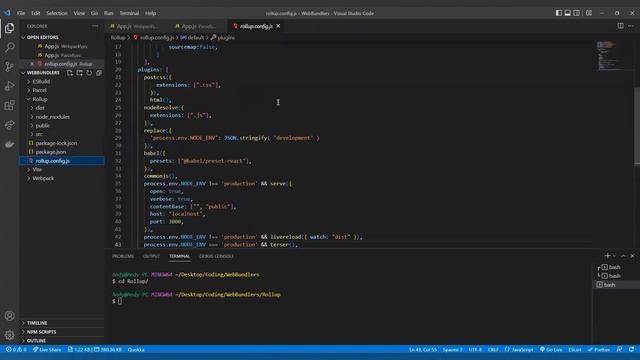Toggle the bottom panel layout button

pos(568,13)
